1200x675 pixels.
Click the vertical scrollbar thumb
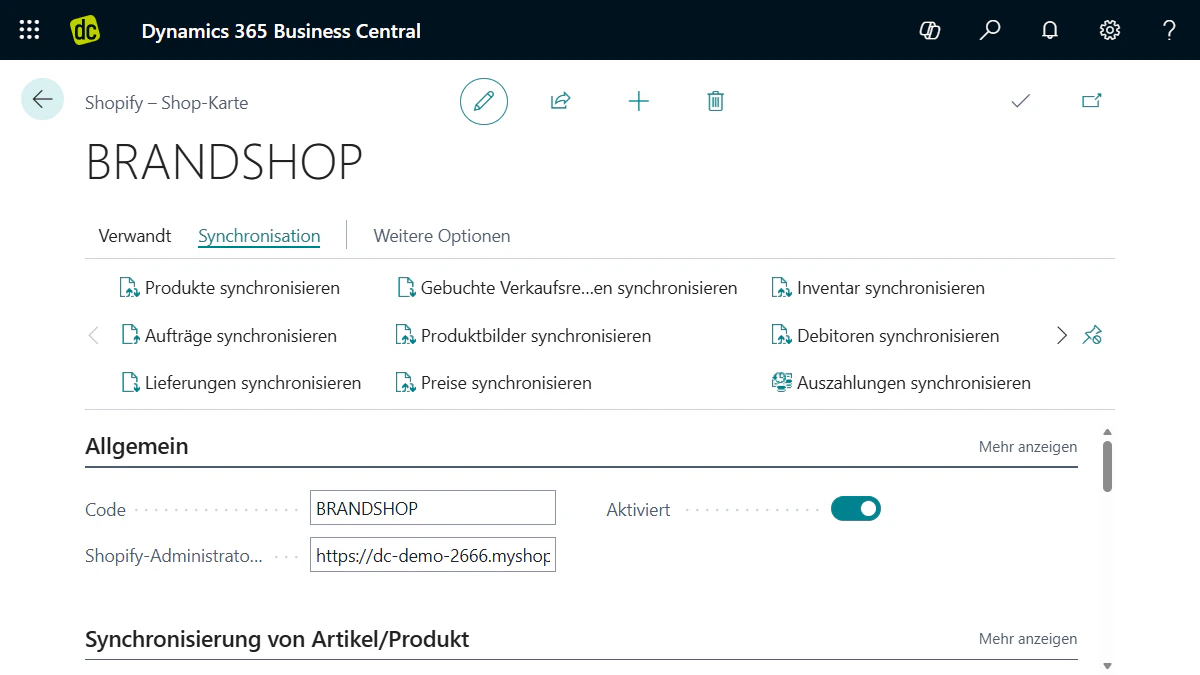coord(1107,466)
